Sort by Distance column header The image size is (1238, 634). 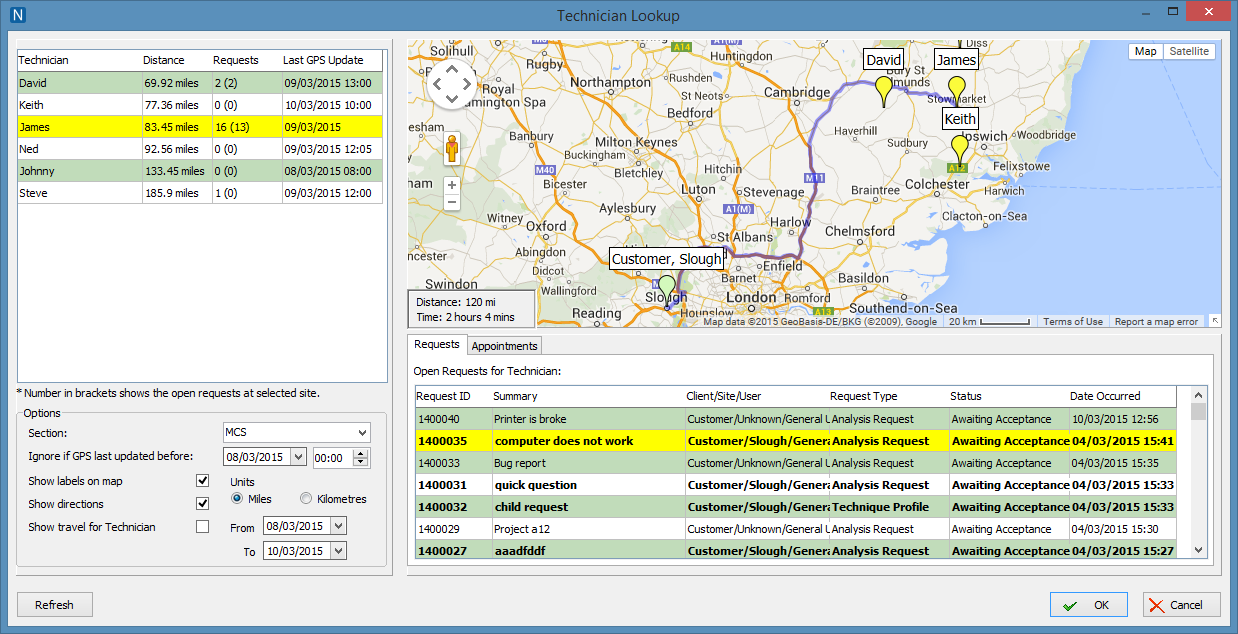[x=176, y=60]
